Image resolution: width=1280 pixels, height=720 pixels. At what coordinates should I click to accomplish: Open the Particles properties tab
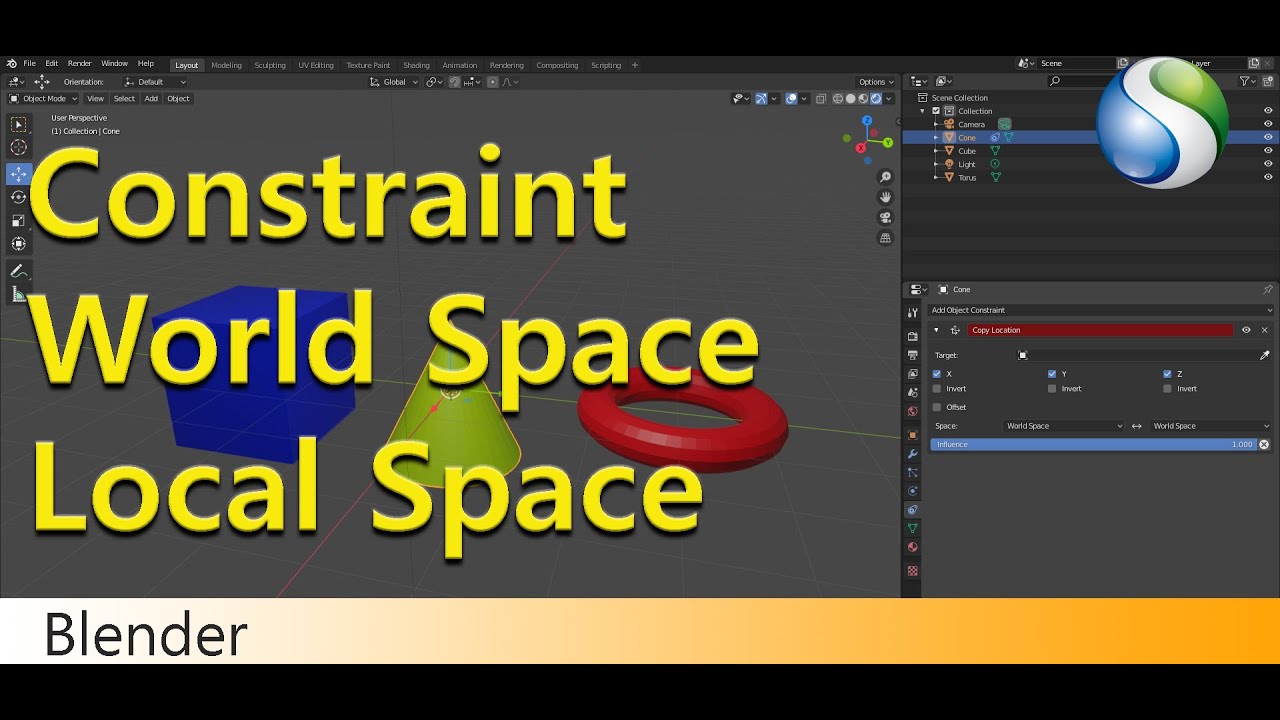click(912, 472)
